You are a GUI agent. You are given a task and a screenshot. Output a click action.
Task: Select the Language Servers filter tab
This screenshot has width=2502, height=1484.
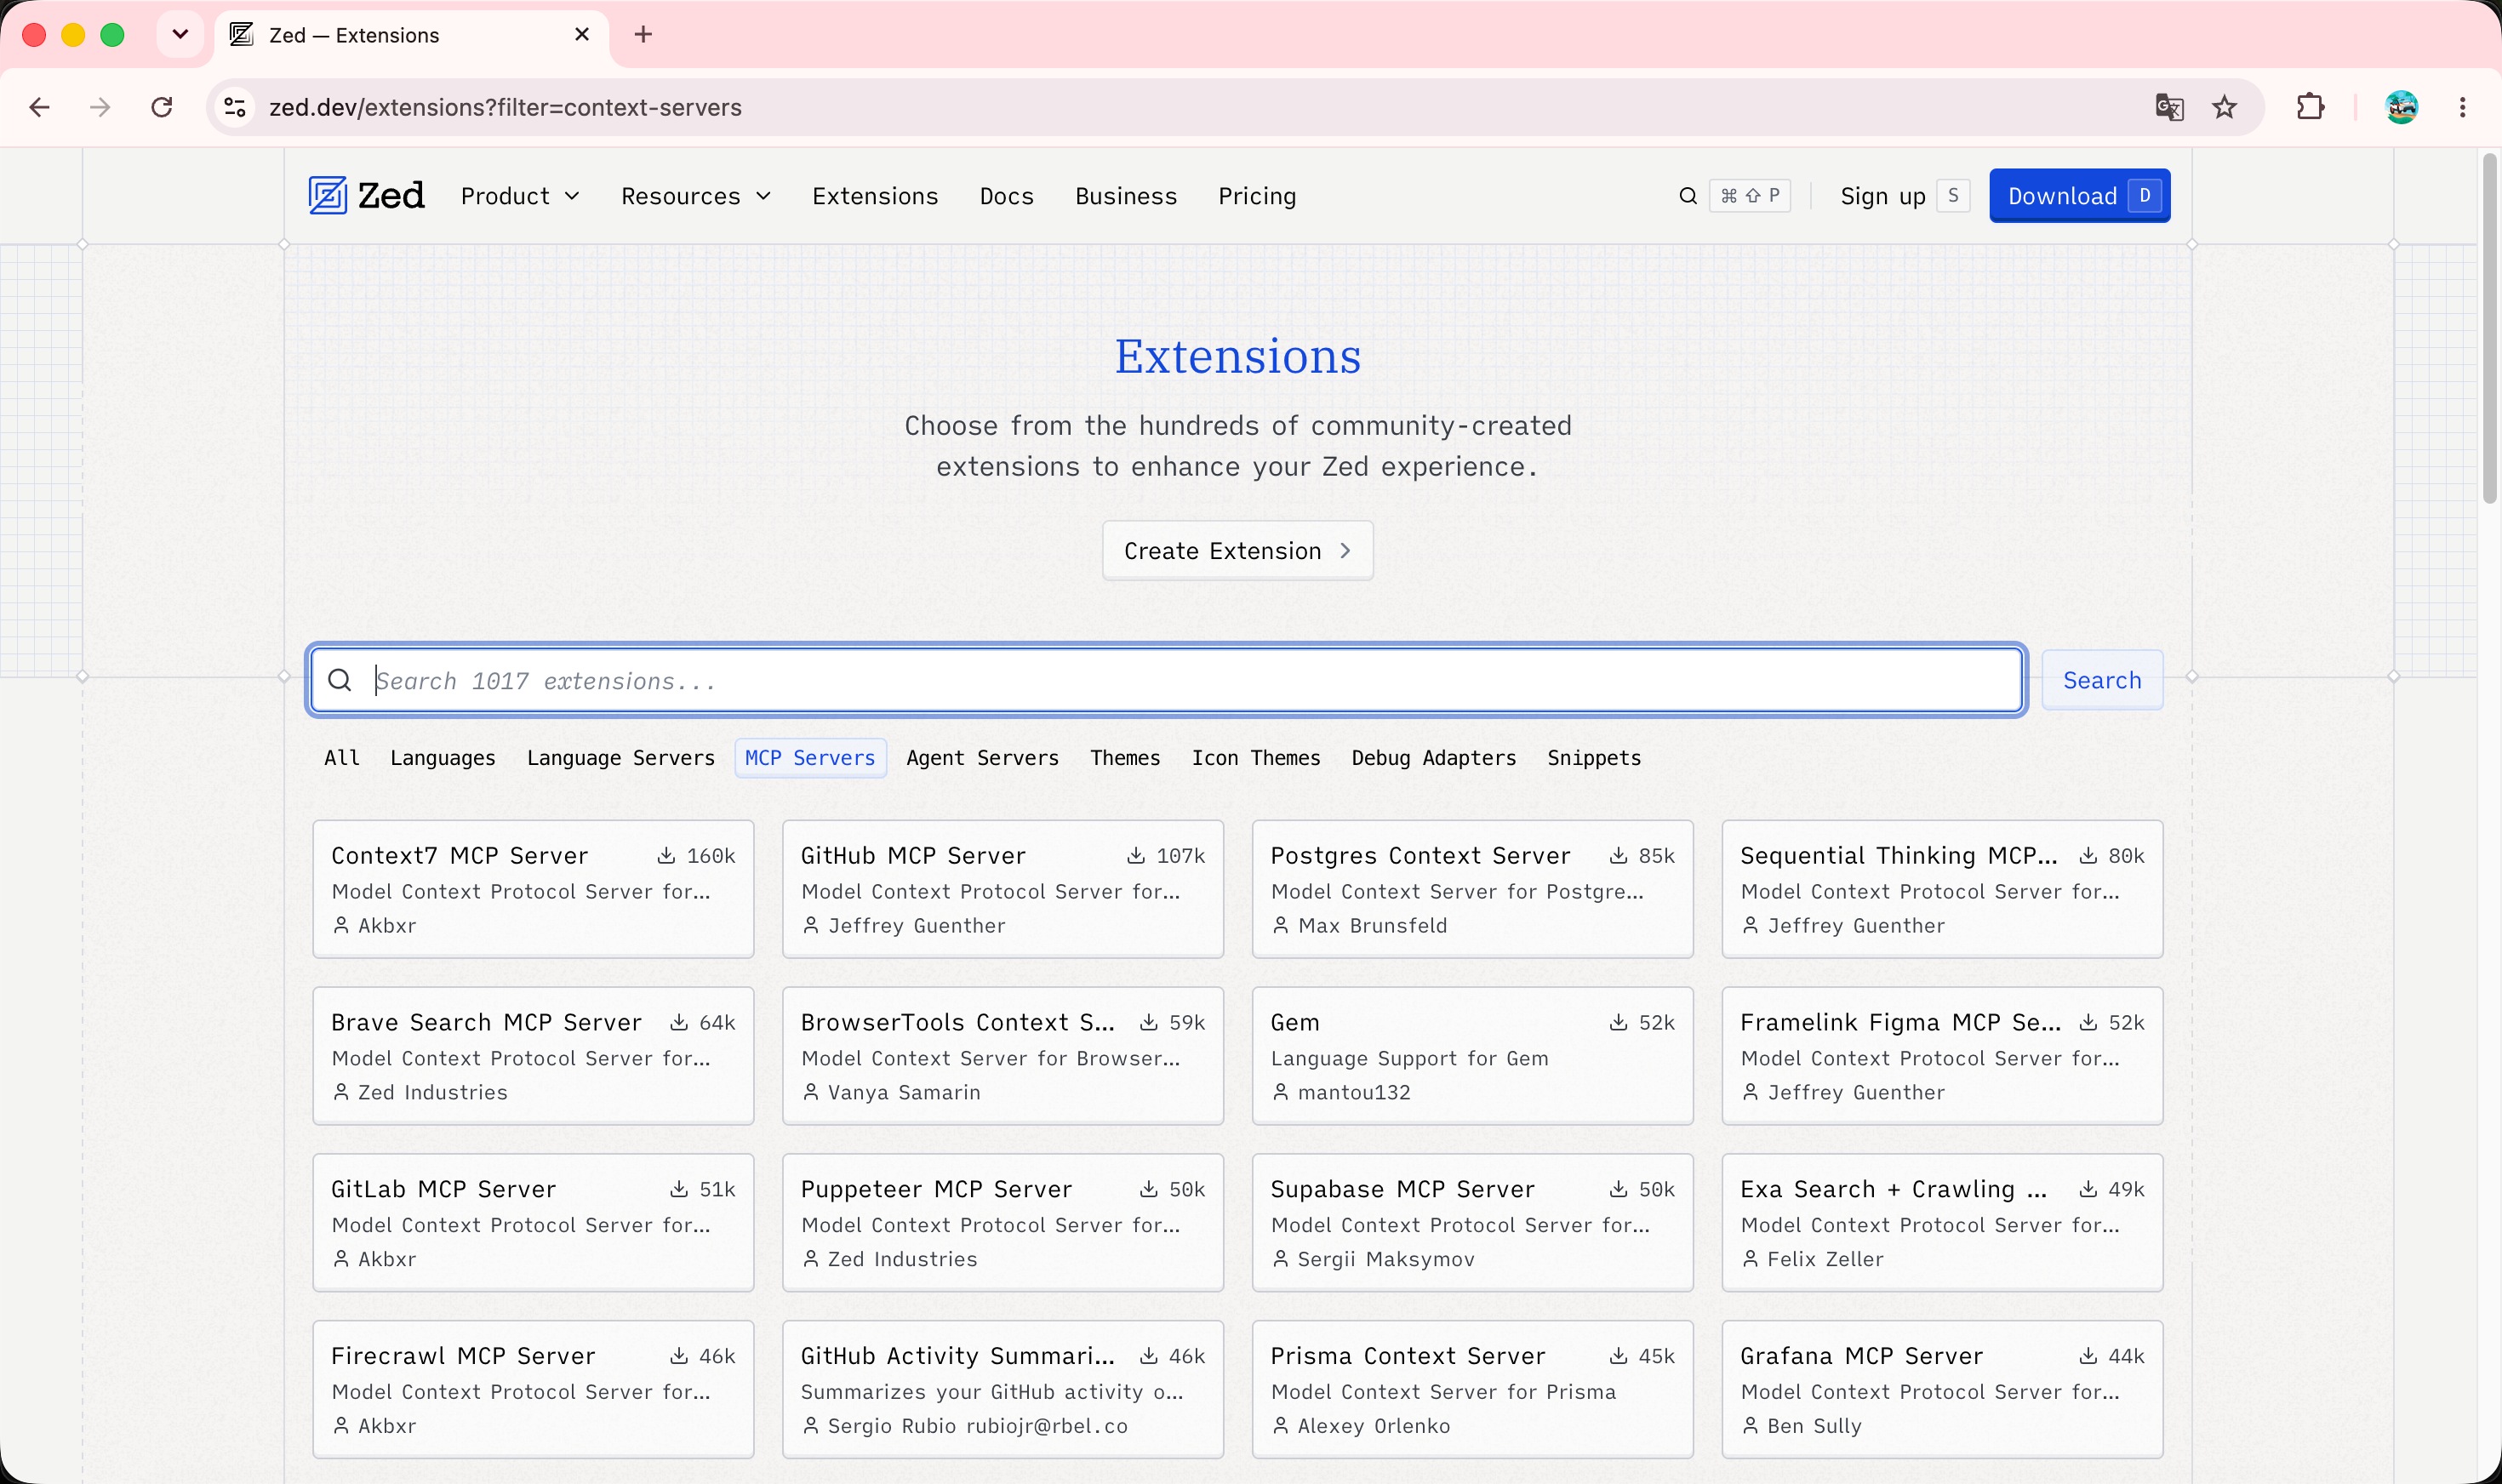621,758
